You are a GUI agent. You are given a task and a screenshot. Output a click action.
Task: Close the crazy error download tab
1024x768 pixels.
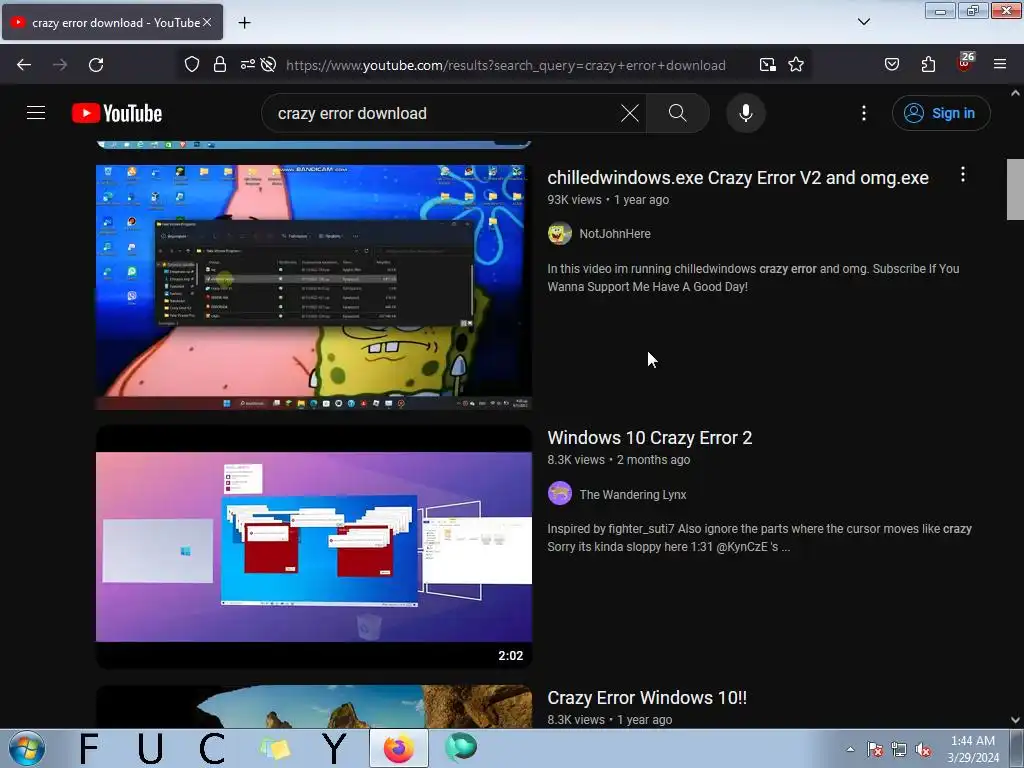click(x=207, y=22)
